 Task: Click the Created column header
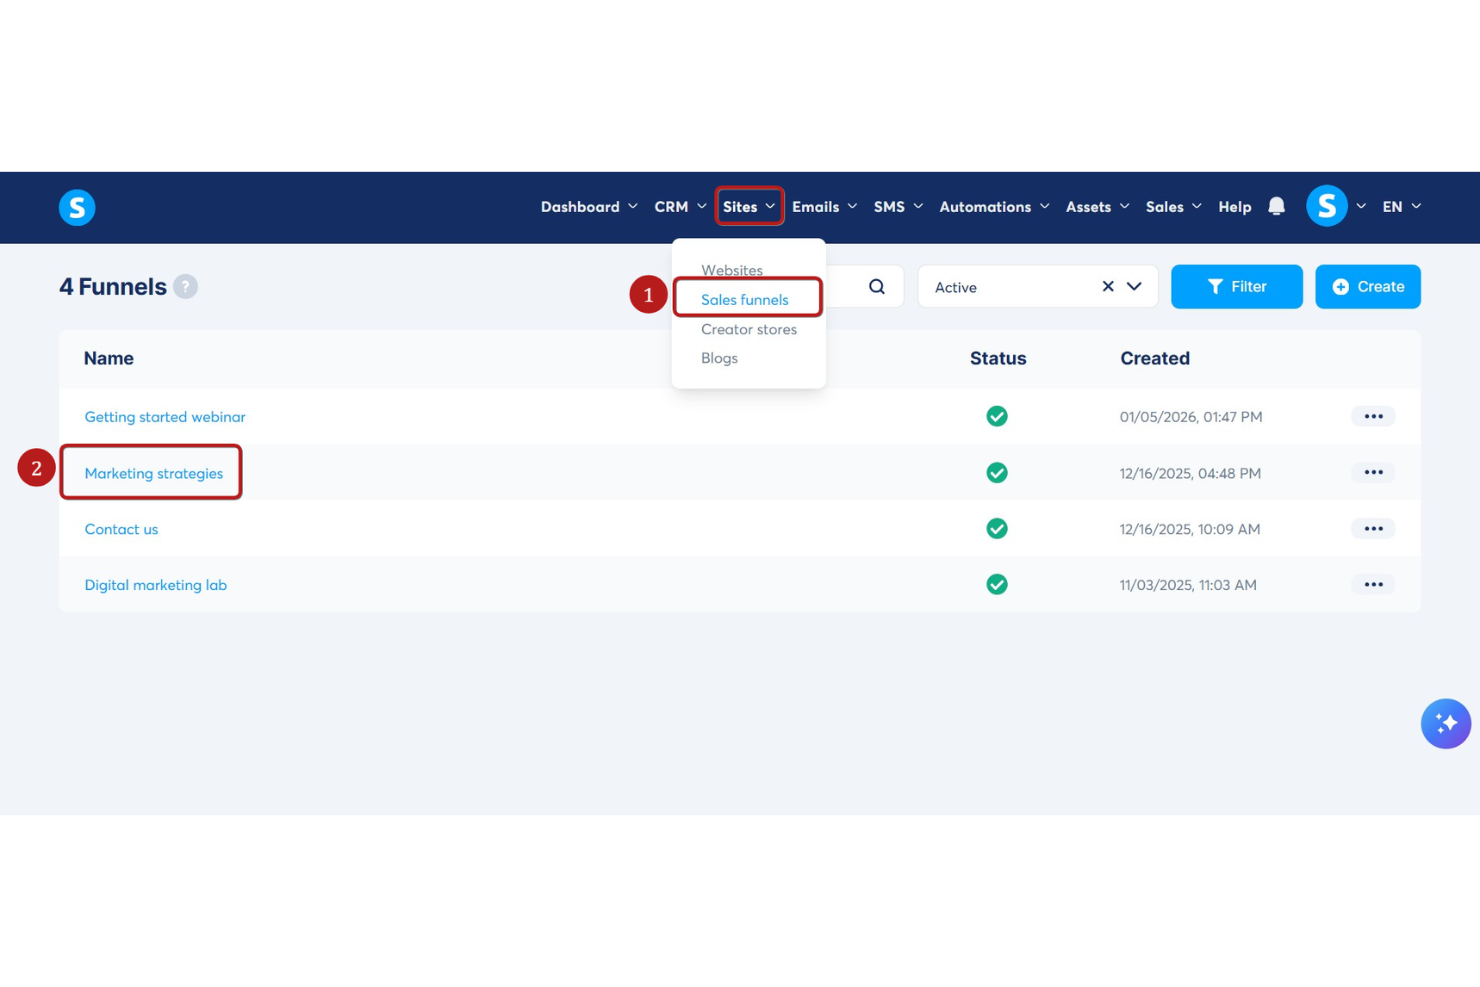pyautogui.click(x=1155, y=358)
